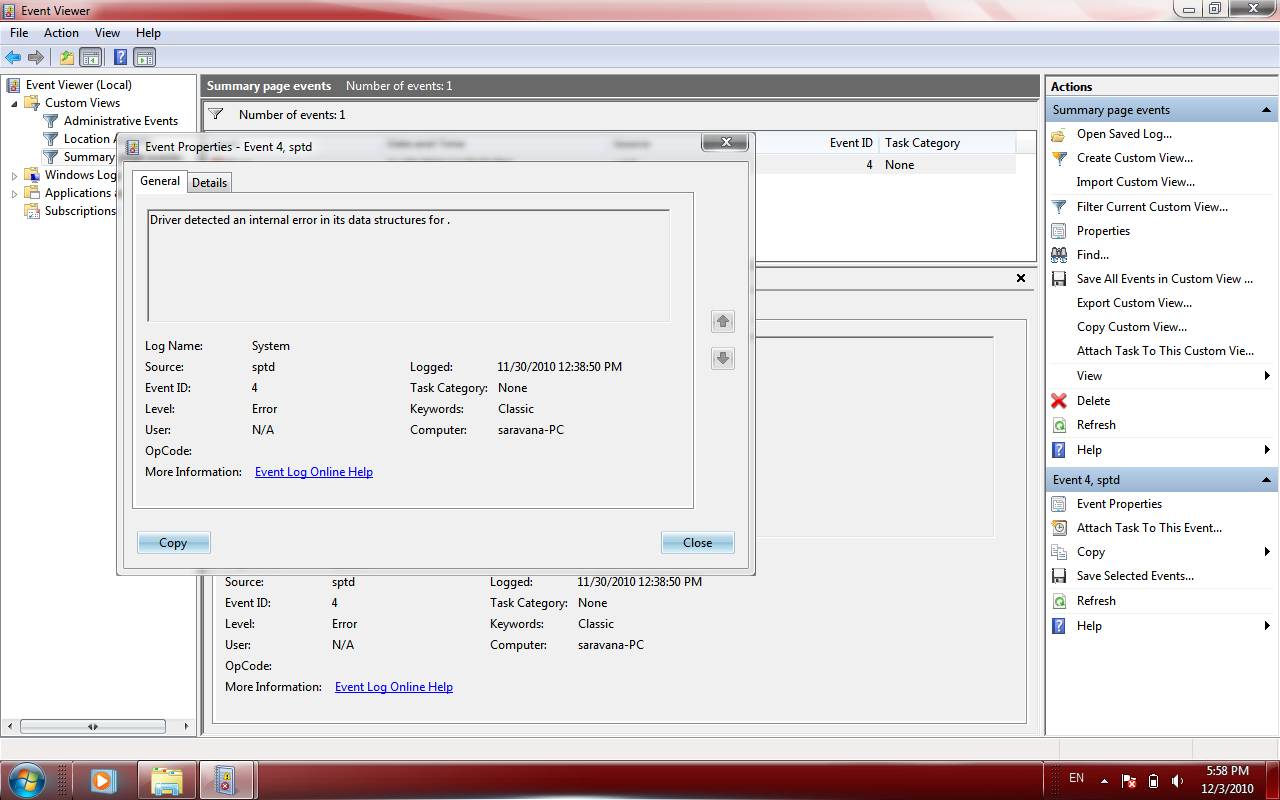Click Export Custom View action
This screenshot has width=1280, height=800.
tap(1134, 303)
